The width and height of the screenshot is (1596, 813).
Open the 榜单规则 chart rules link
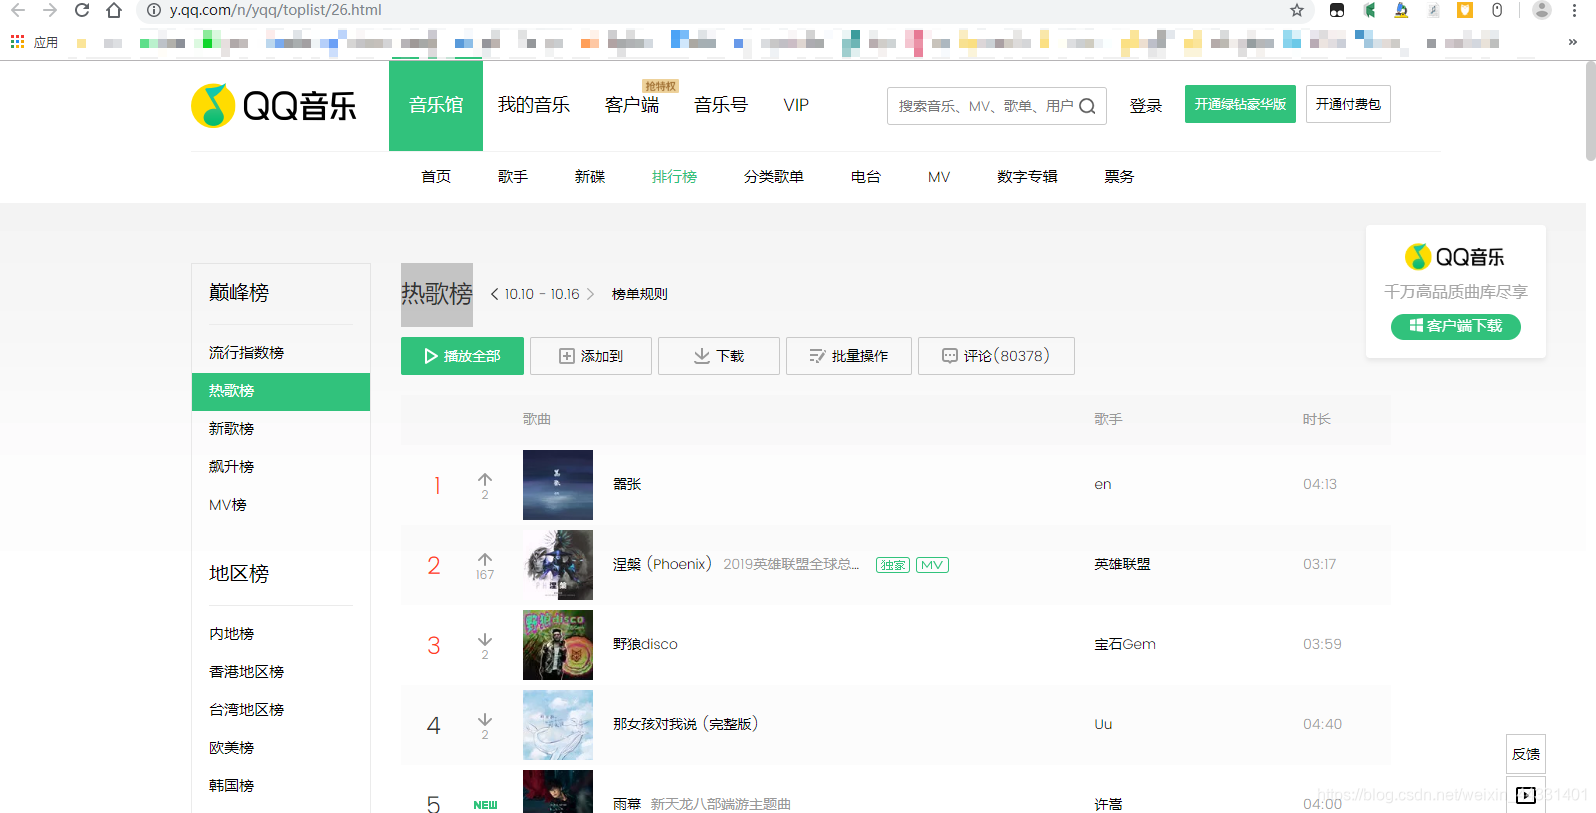coord(640,294)
